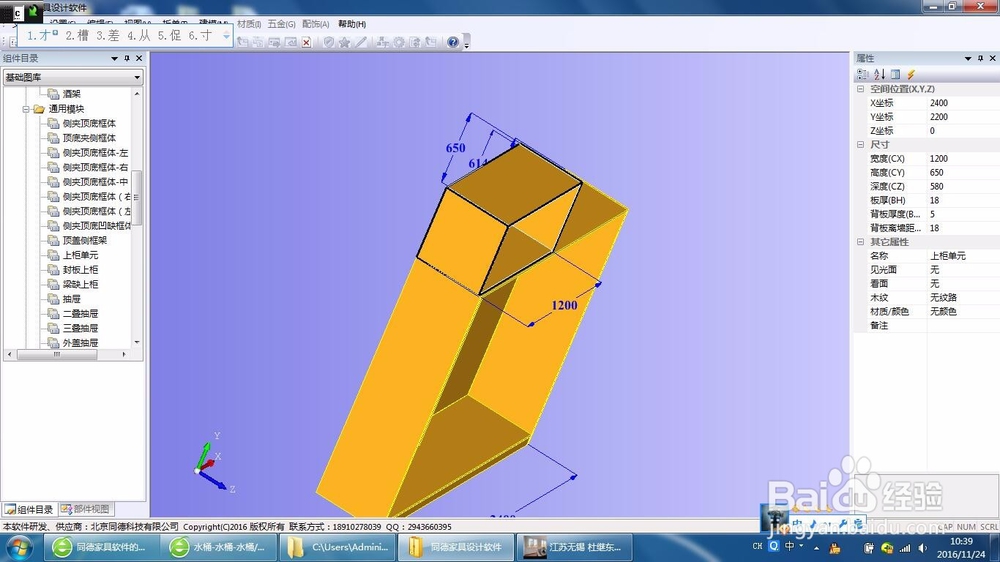Click the 650 dimension label in viewport
Screen dimensions: 1000x562
click(x=455, y=148)
